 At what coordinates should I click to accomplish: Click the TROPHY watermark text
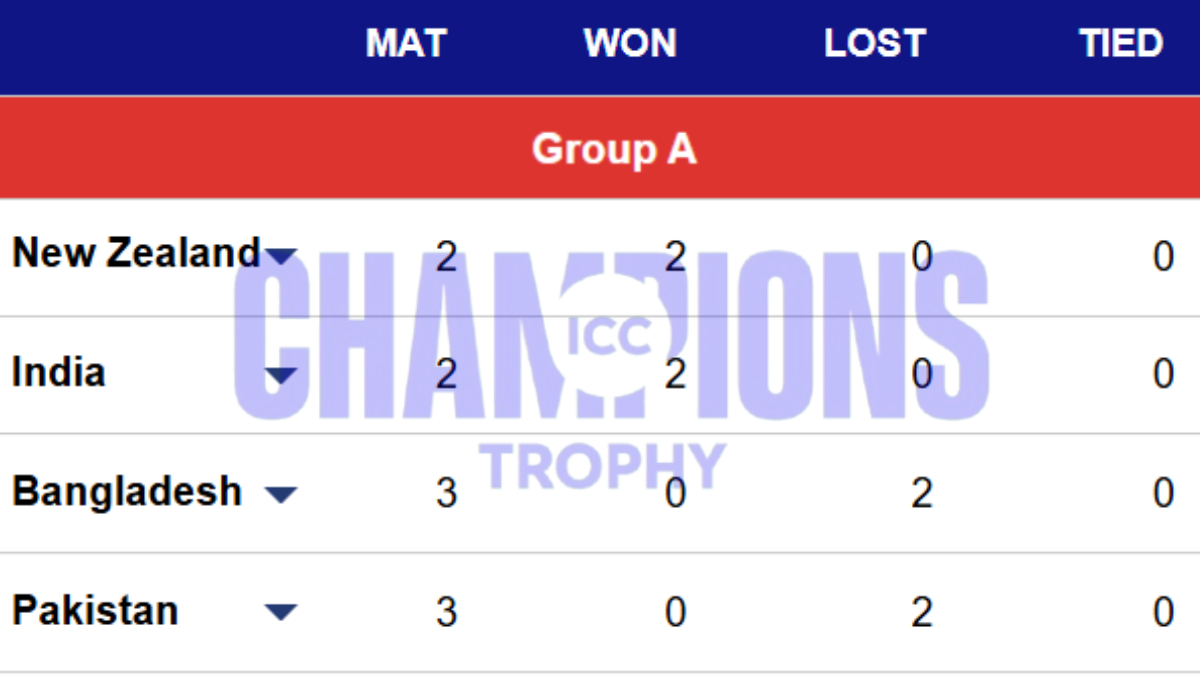(x=601, y=465)
